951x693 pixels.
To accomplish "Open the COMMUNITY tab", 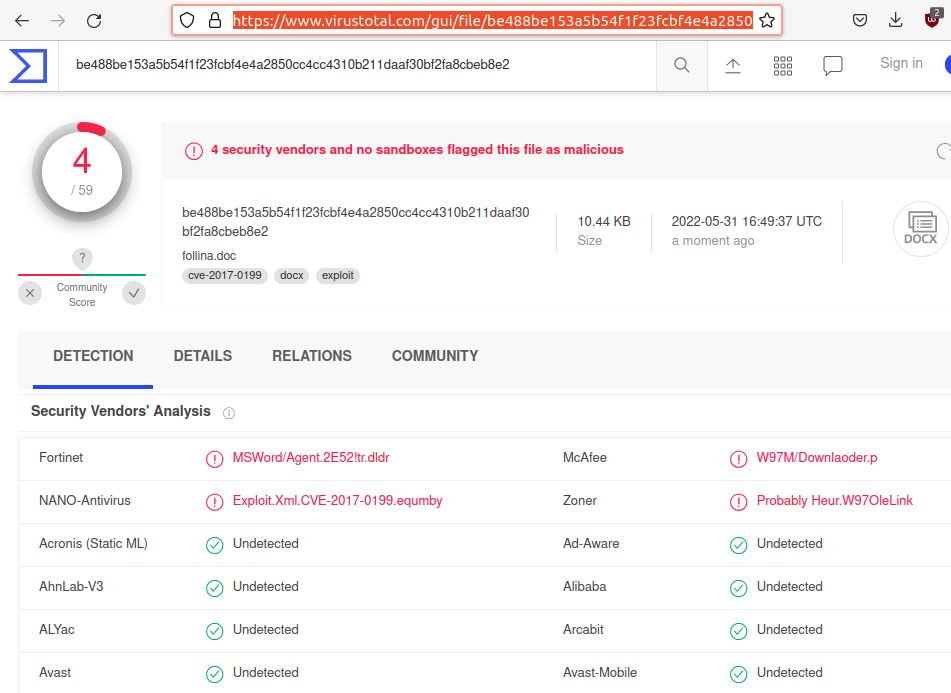I will click(x=435, y=356).
